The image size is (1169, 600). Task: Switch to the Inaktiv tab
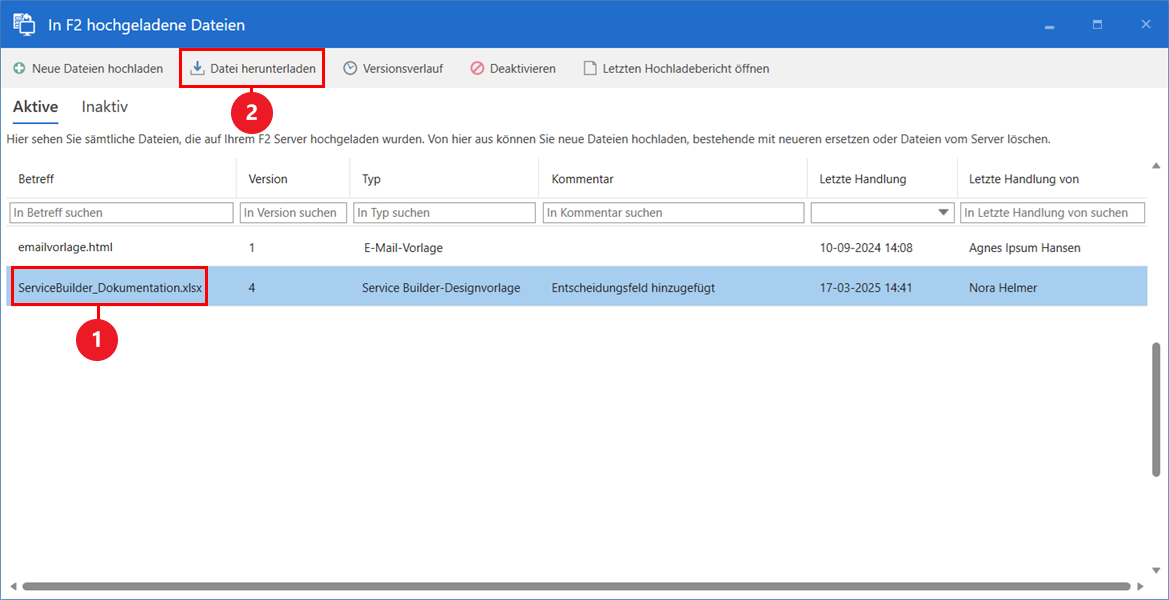(103, 106)
